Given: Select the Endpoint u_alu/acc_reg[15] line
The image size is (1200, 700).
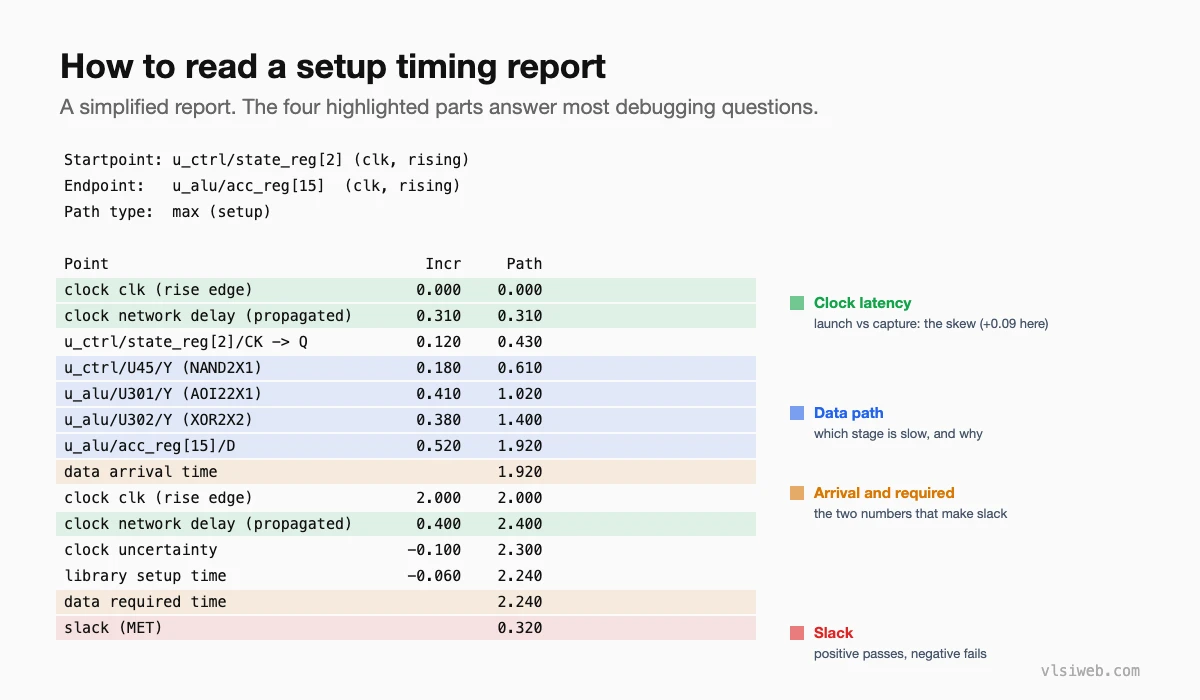Looking at the screenshot, I should click(x=262, y=186).
